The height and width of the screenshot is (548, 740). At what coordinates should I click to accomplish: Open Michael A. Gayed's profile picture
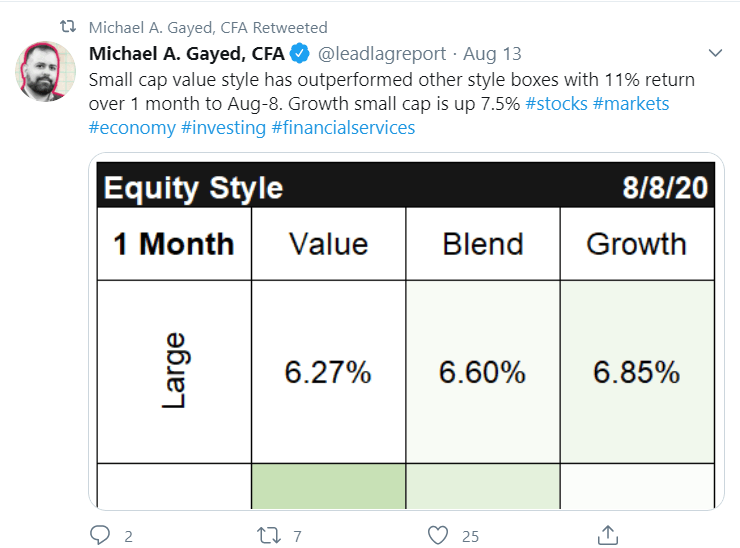(45, 71)
